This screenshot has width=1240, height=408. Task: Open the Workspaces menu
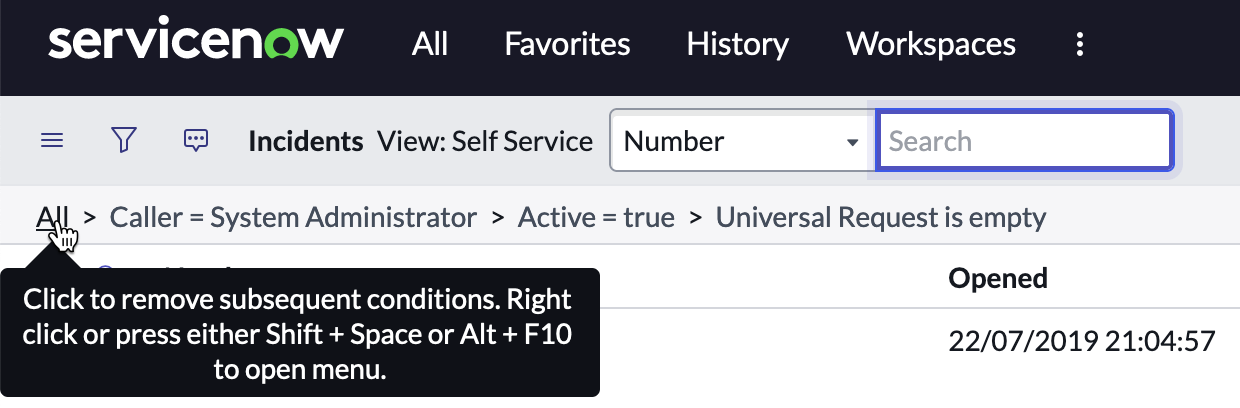point(931,44)
